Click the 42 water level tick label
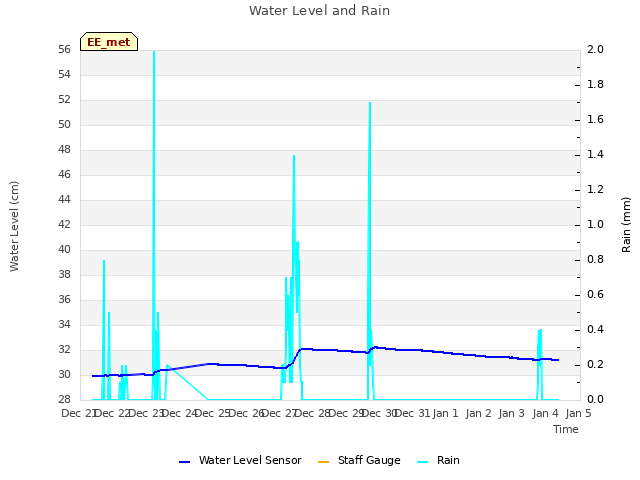This screenshot has width=640, height=480. click(x=64, y=224)
